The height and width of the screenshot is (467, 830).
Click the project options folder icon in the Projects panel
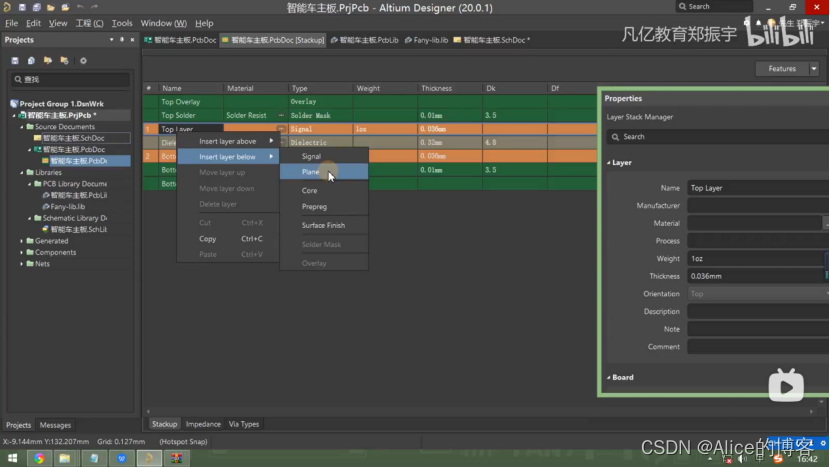(64, 61)
